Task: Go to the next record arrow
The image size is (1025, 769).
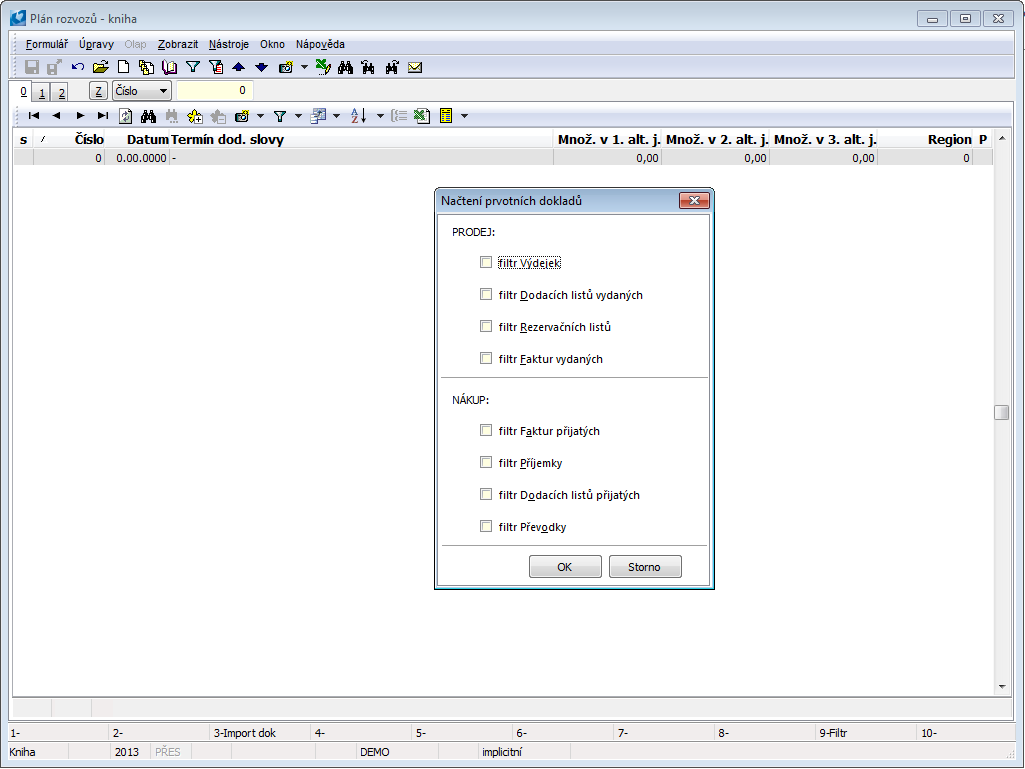Action: tap(80, 116)
